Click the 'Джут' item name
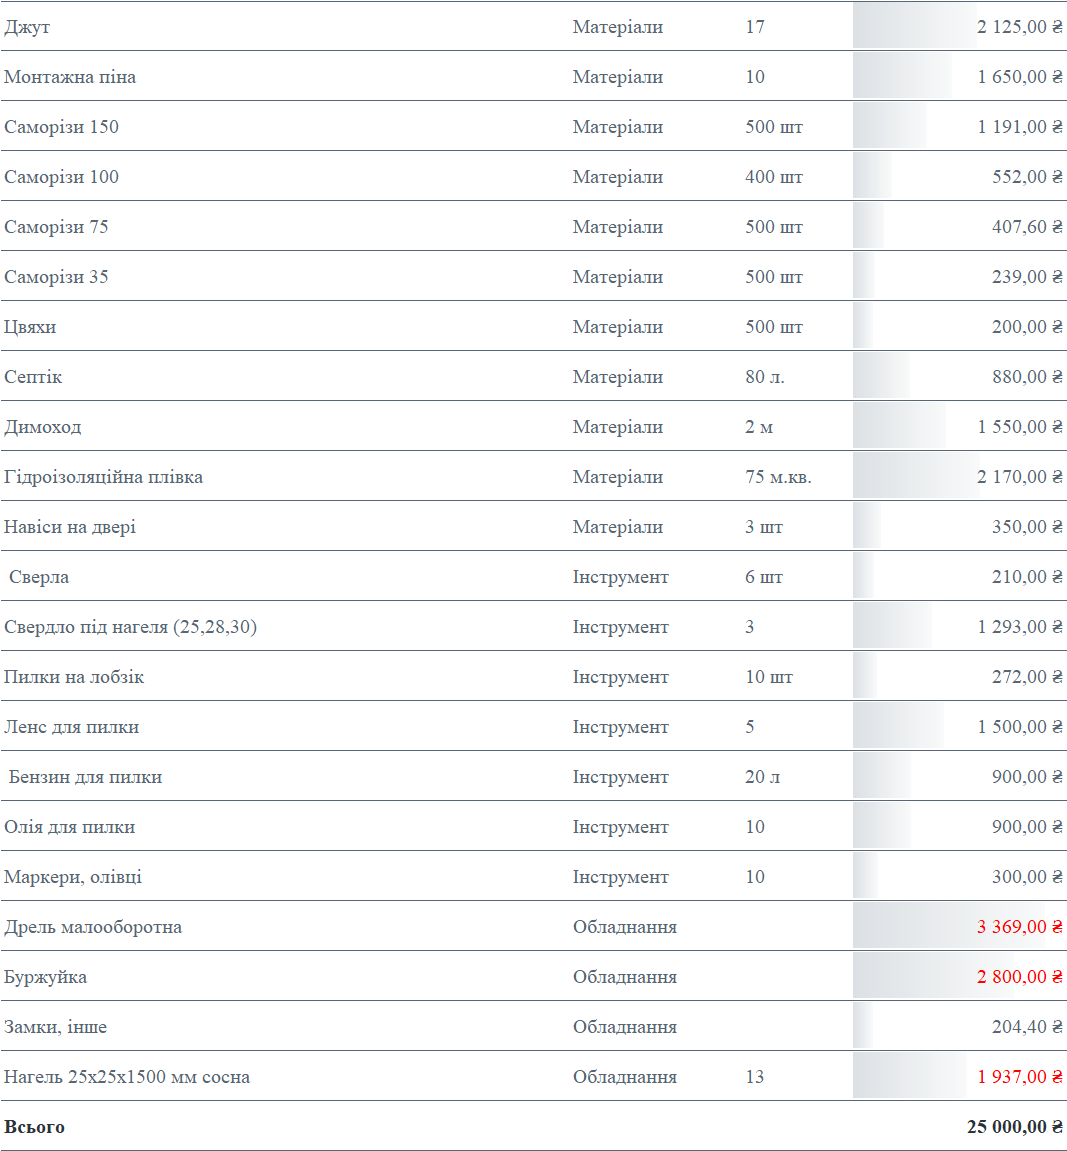Image resolution: width=1067 pixels, height=1151 pixels. coord(27,27)
